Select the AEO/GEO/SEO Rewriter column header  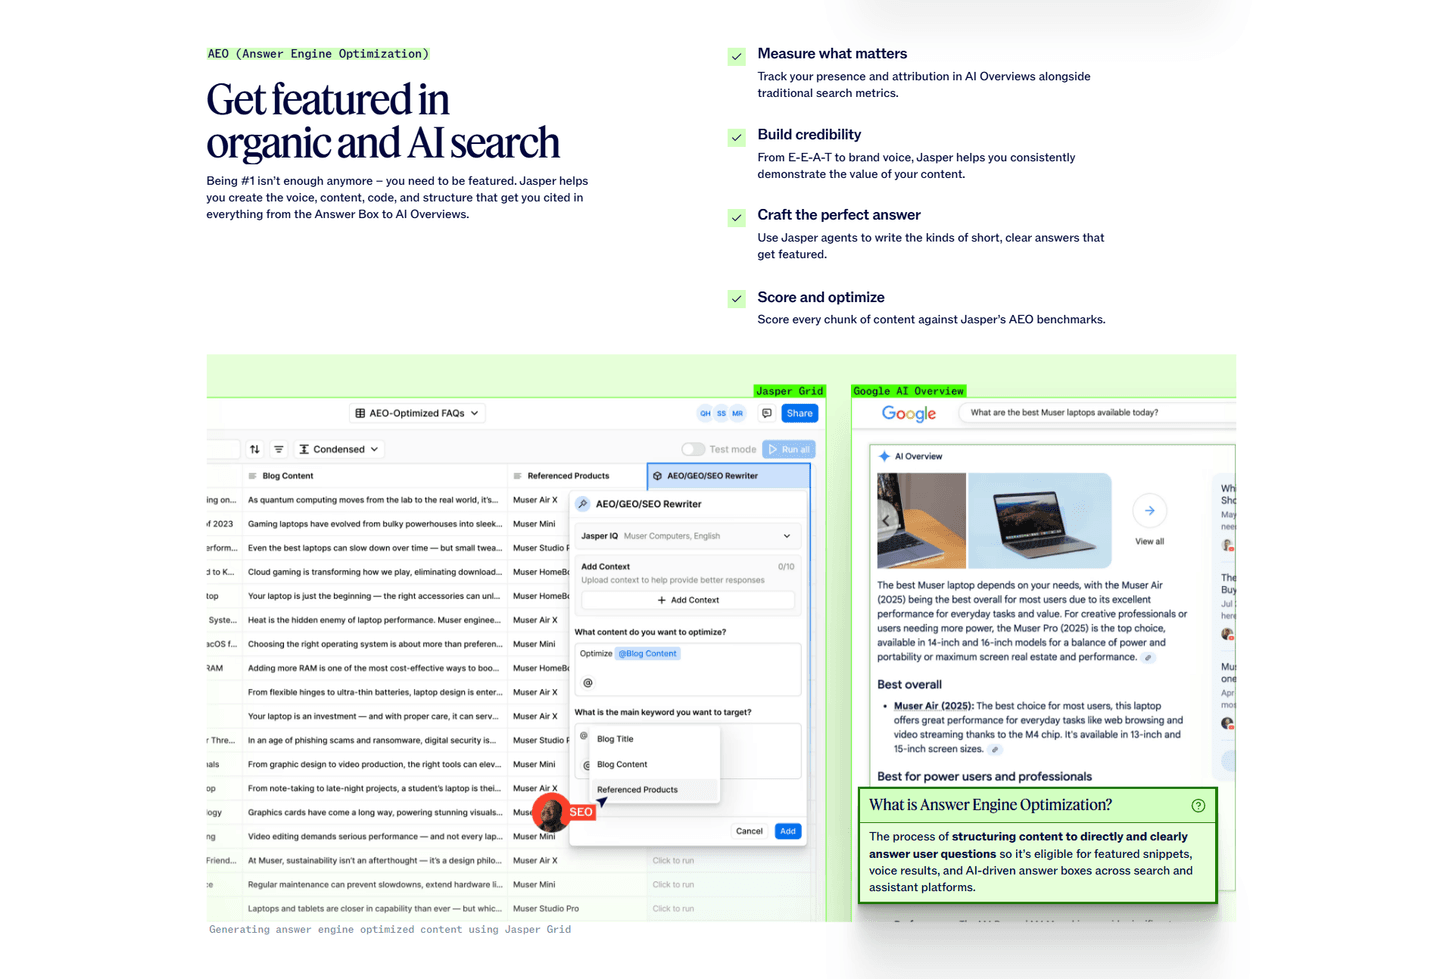click(x=729, y=476)
